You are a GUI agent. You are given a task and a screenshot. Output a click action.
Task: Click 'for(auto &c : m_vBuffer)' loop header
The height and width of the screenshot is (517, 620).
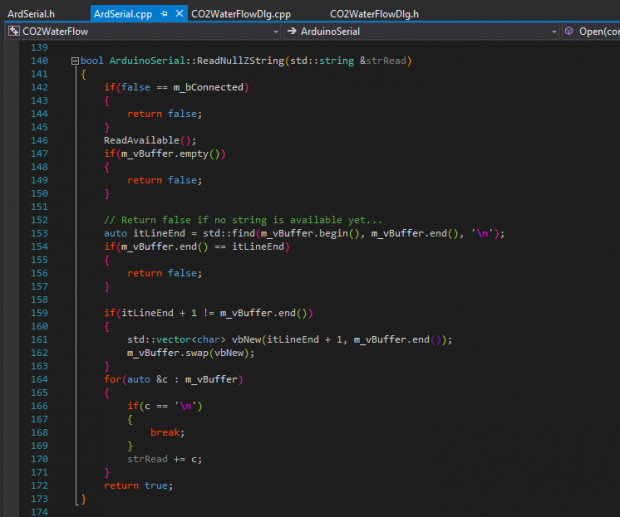(x=174, y=379)
